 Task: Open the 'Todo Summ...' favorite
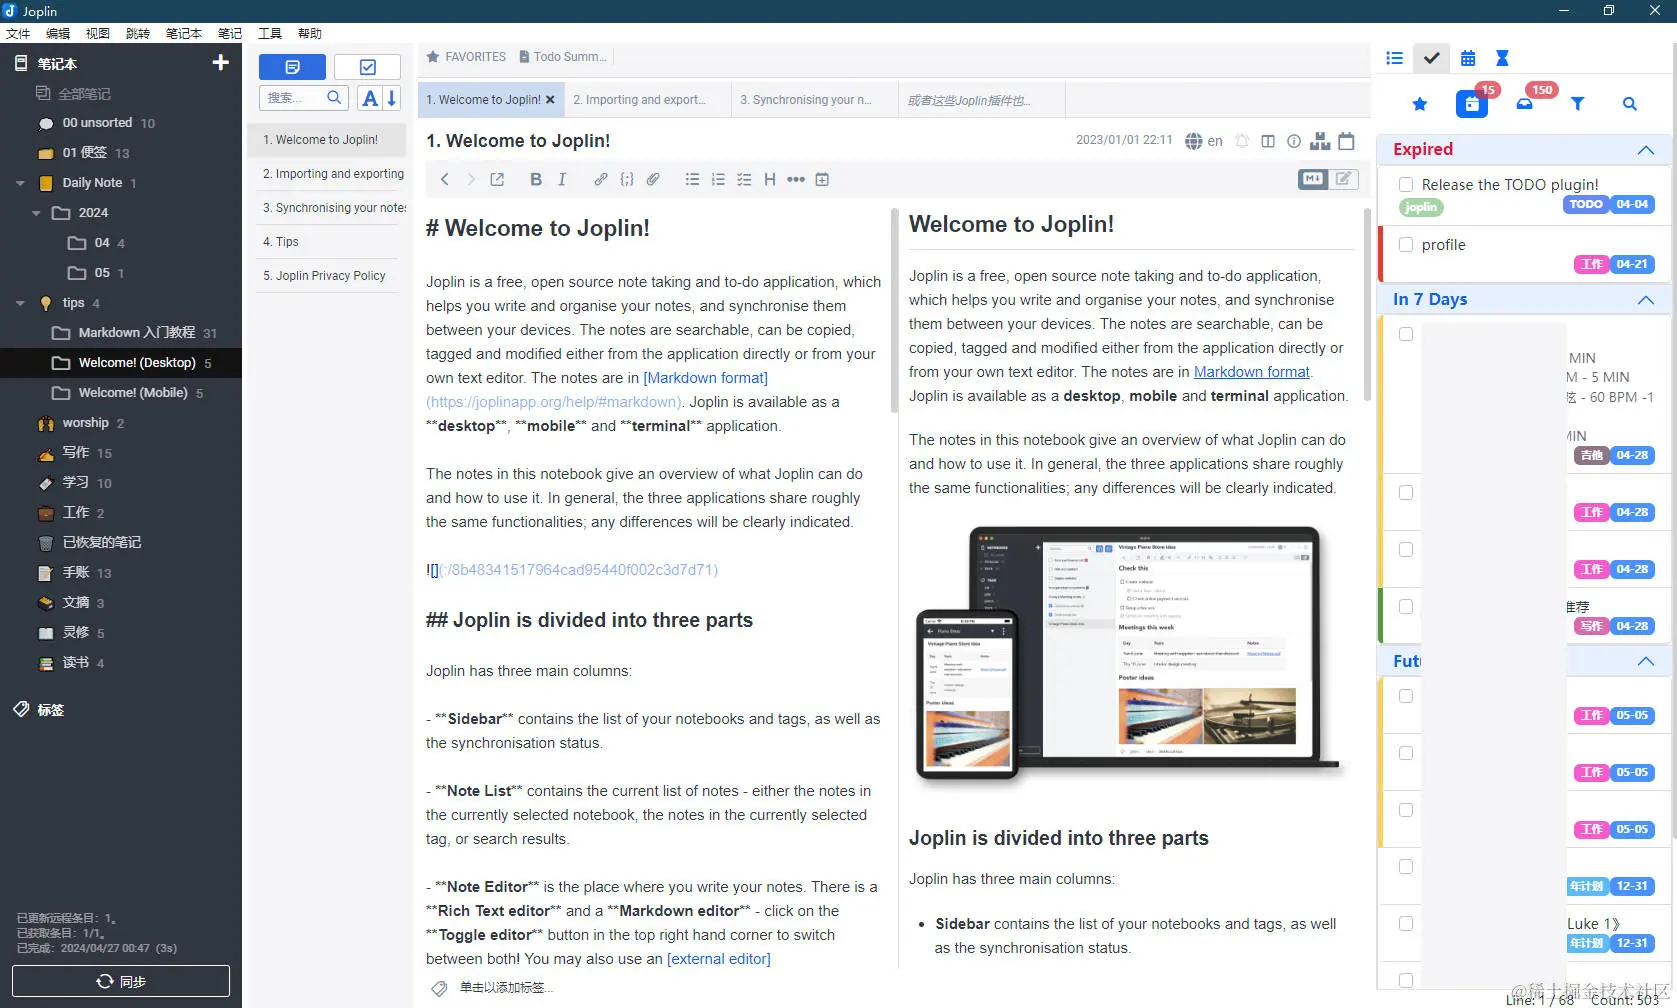point(563,57)
